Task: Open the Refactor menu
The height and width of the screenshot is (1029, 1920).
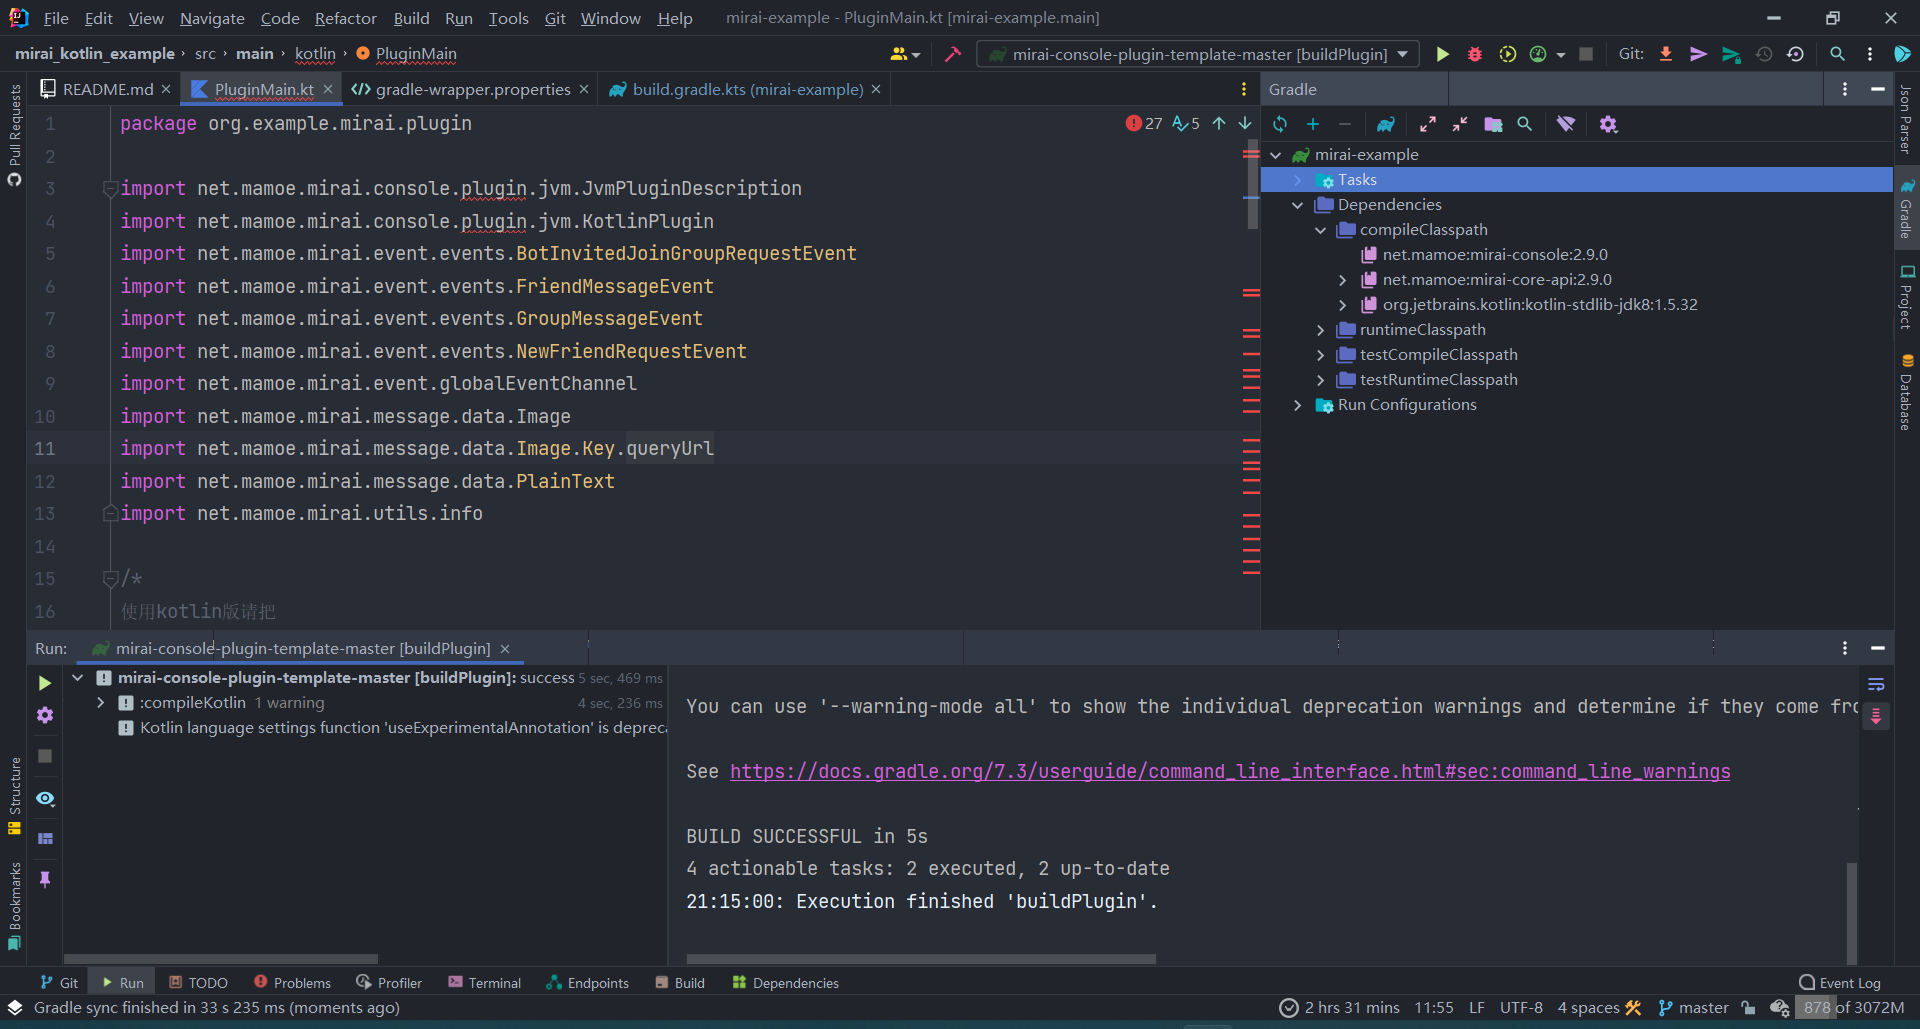Action: (x=345, y=18)
